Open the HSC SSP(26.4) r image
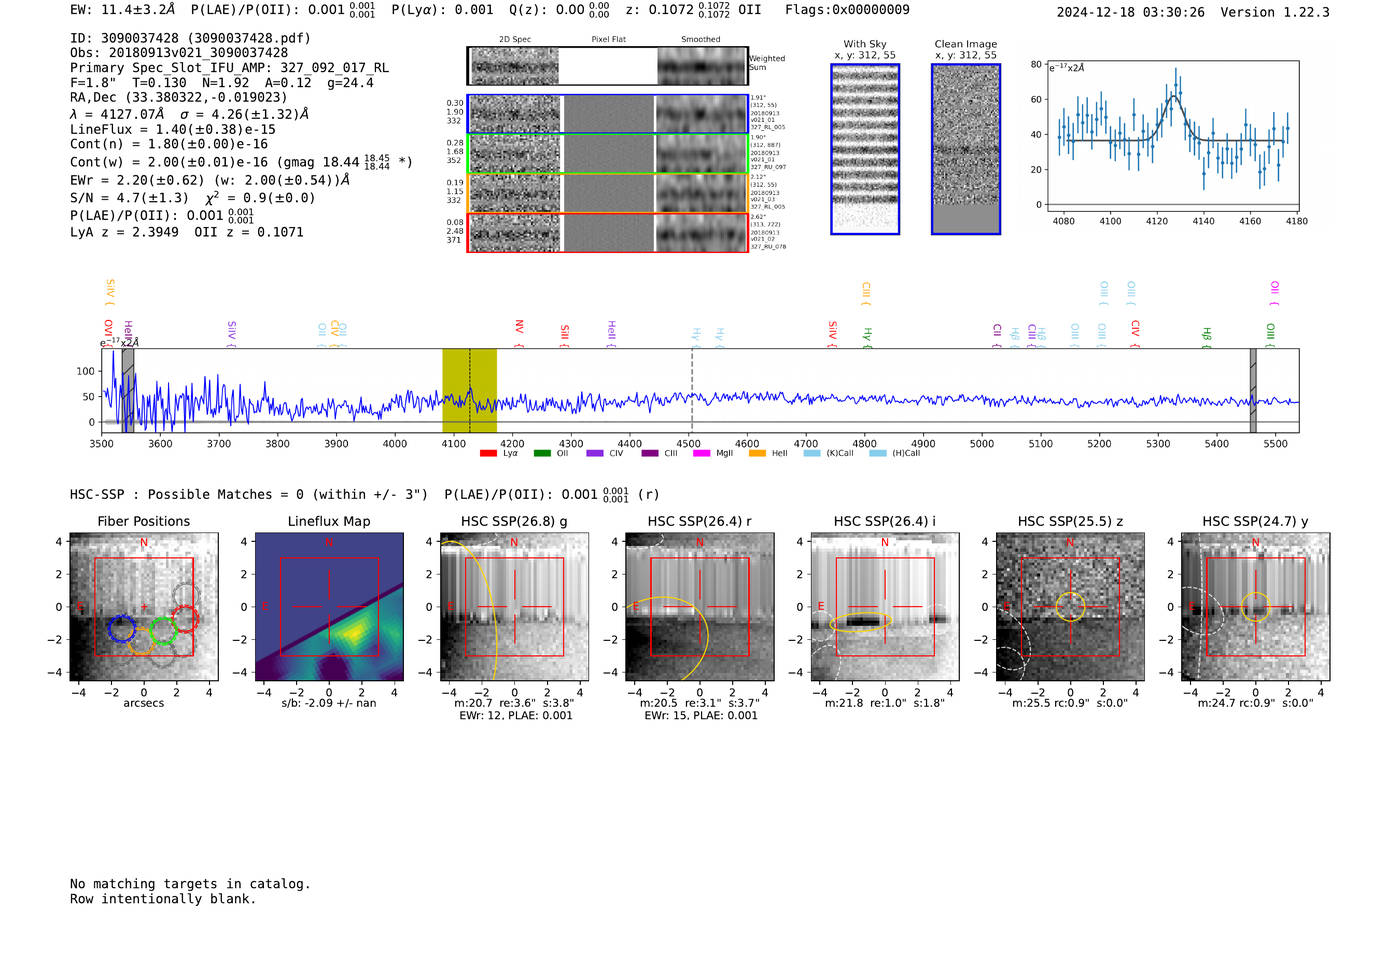The image size is (1400, 953). click(x=700, y=607)
